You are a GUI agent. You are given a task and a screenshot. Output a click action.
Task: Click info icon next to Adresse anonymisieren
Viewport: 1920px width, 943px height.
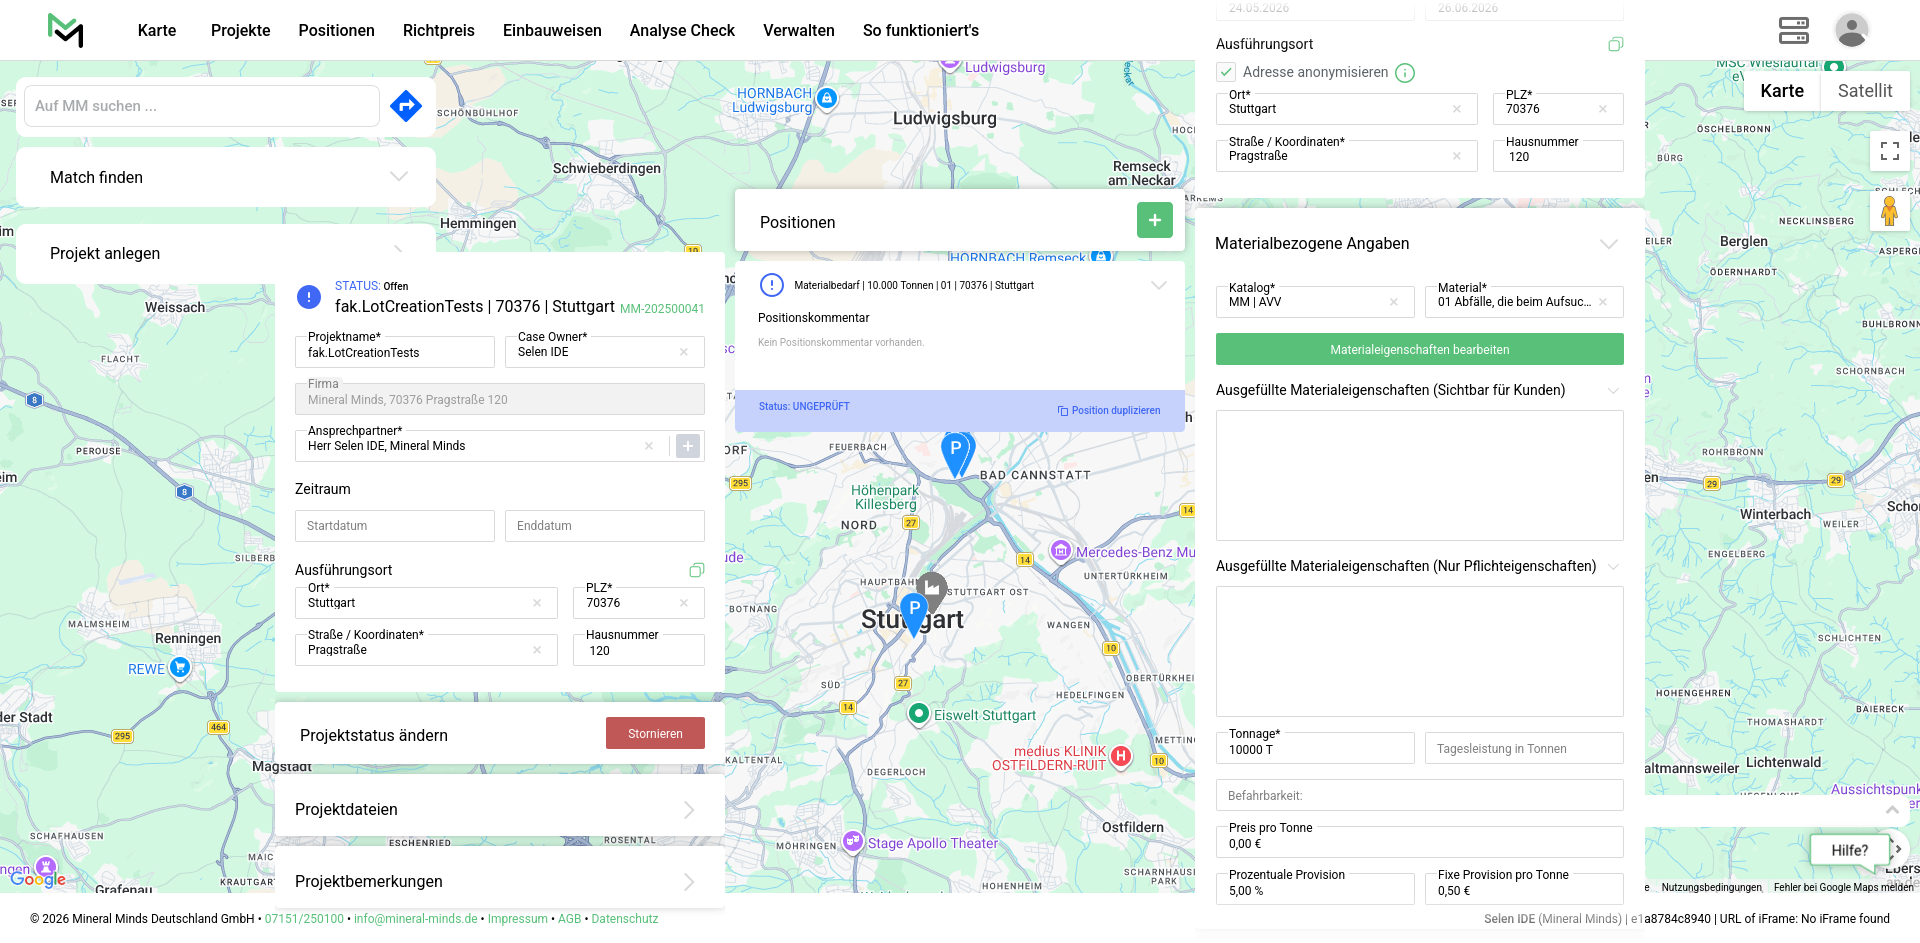pos(1405,73)
